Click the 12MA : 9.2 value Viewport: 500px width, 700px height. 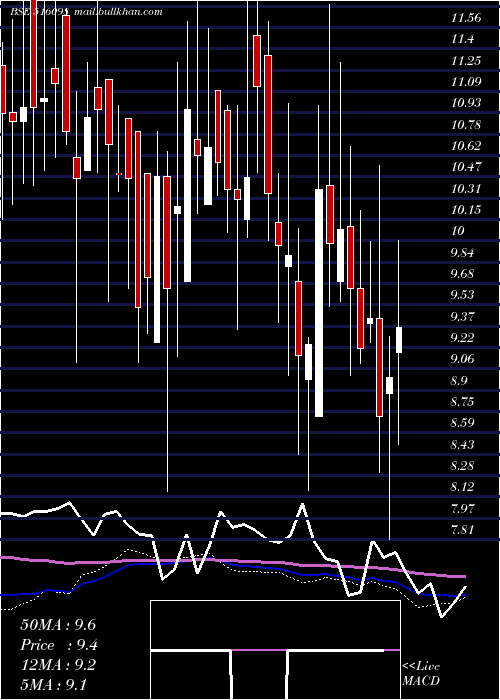click(x=58, y=665)
